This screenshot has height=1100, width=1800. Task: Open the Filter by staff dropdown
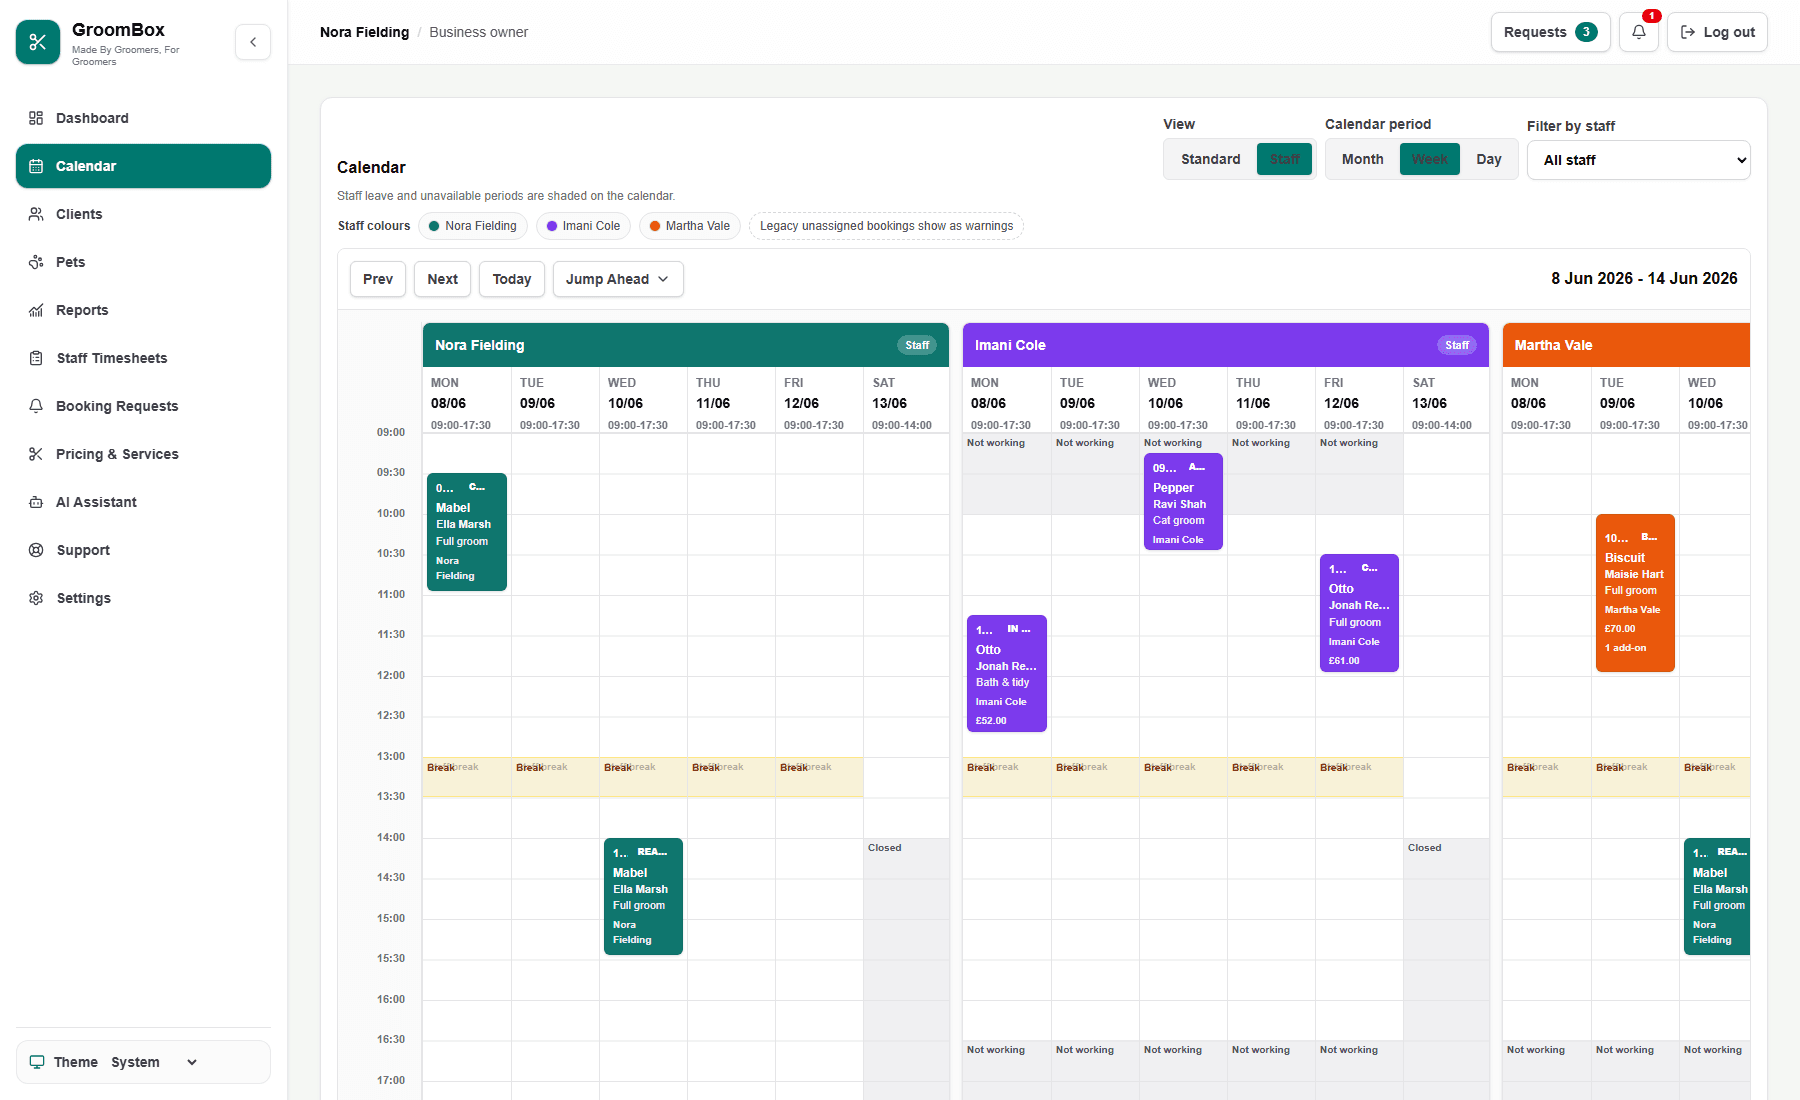tap(1638, 160)
